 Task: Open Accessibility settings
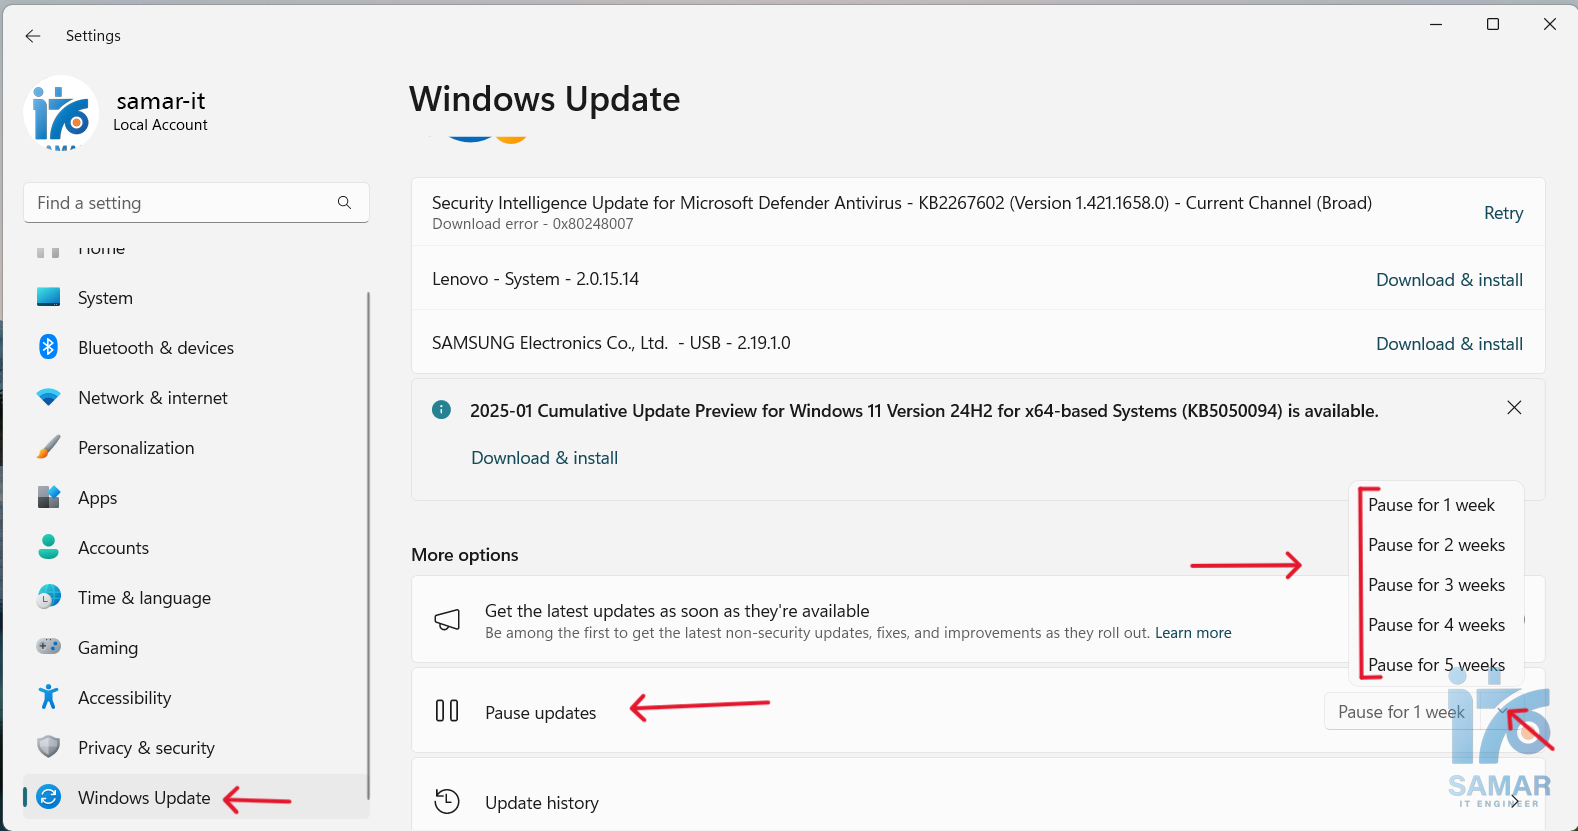tap(124, 698)
